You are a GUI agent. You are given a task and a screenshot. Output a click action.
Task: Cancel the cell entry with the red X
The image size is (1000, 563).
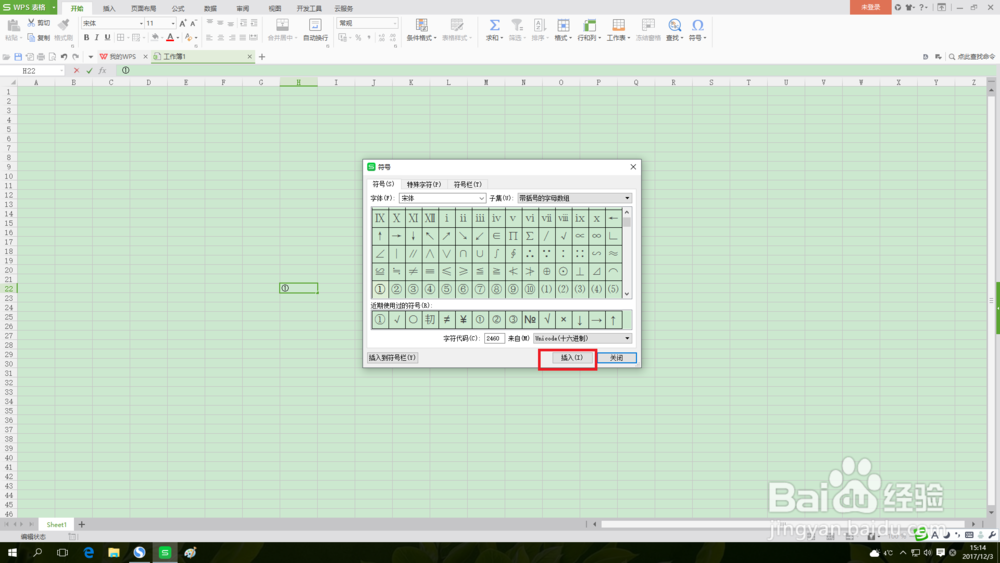pos(77,71)
